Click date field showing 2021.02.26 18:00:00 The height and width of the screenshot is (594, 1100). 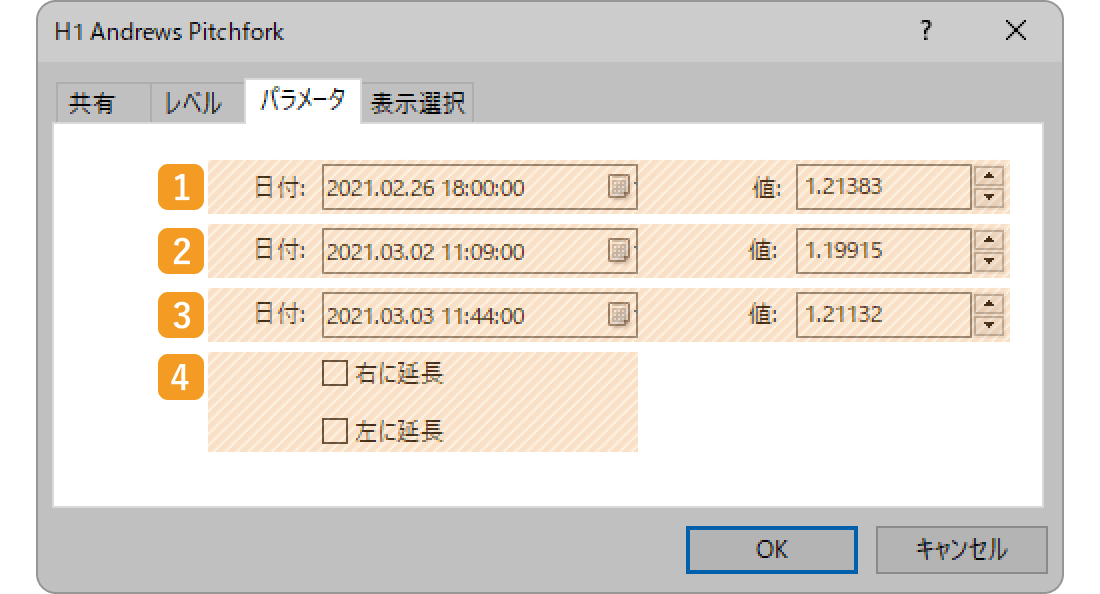click(x=479, y=187)
